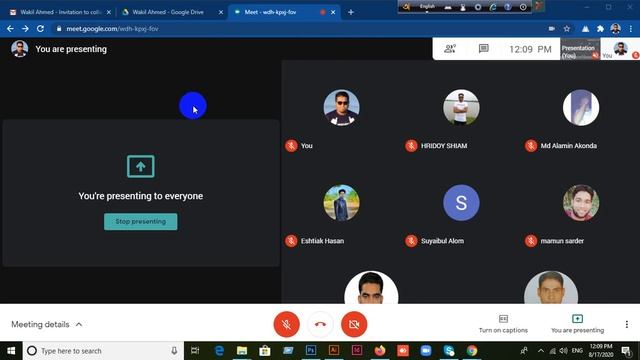This screenshot has height=360, width=640.
Task: Open Microsoft Edge from taskbar
Action: [x=219, y=351]
